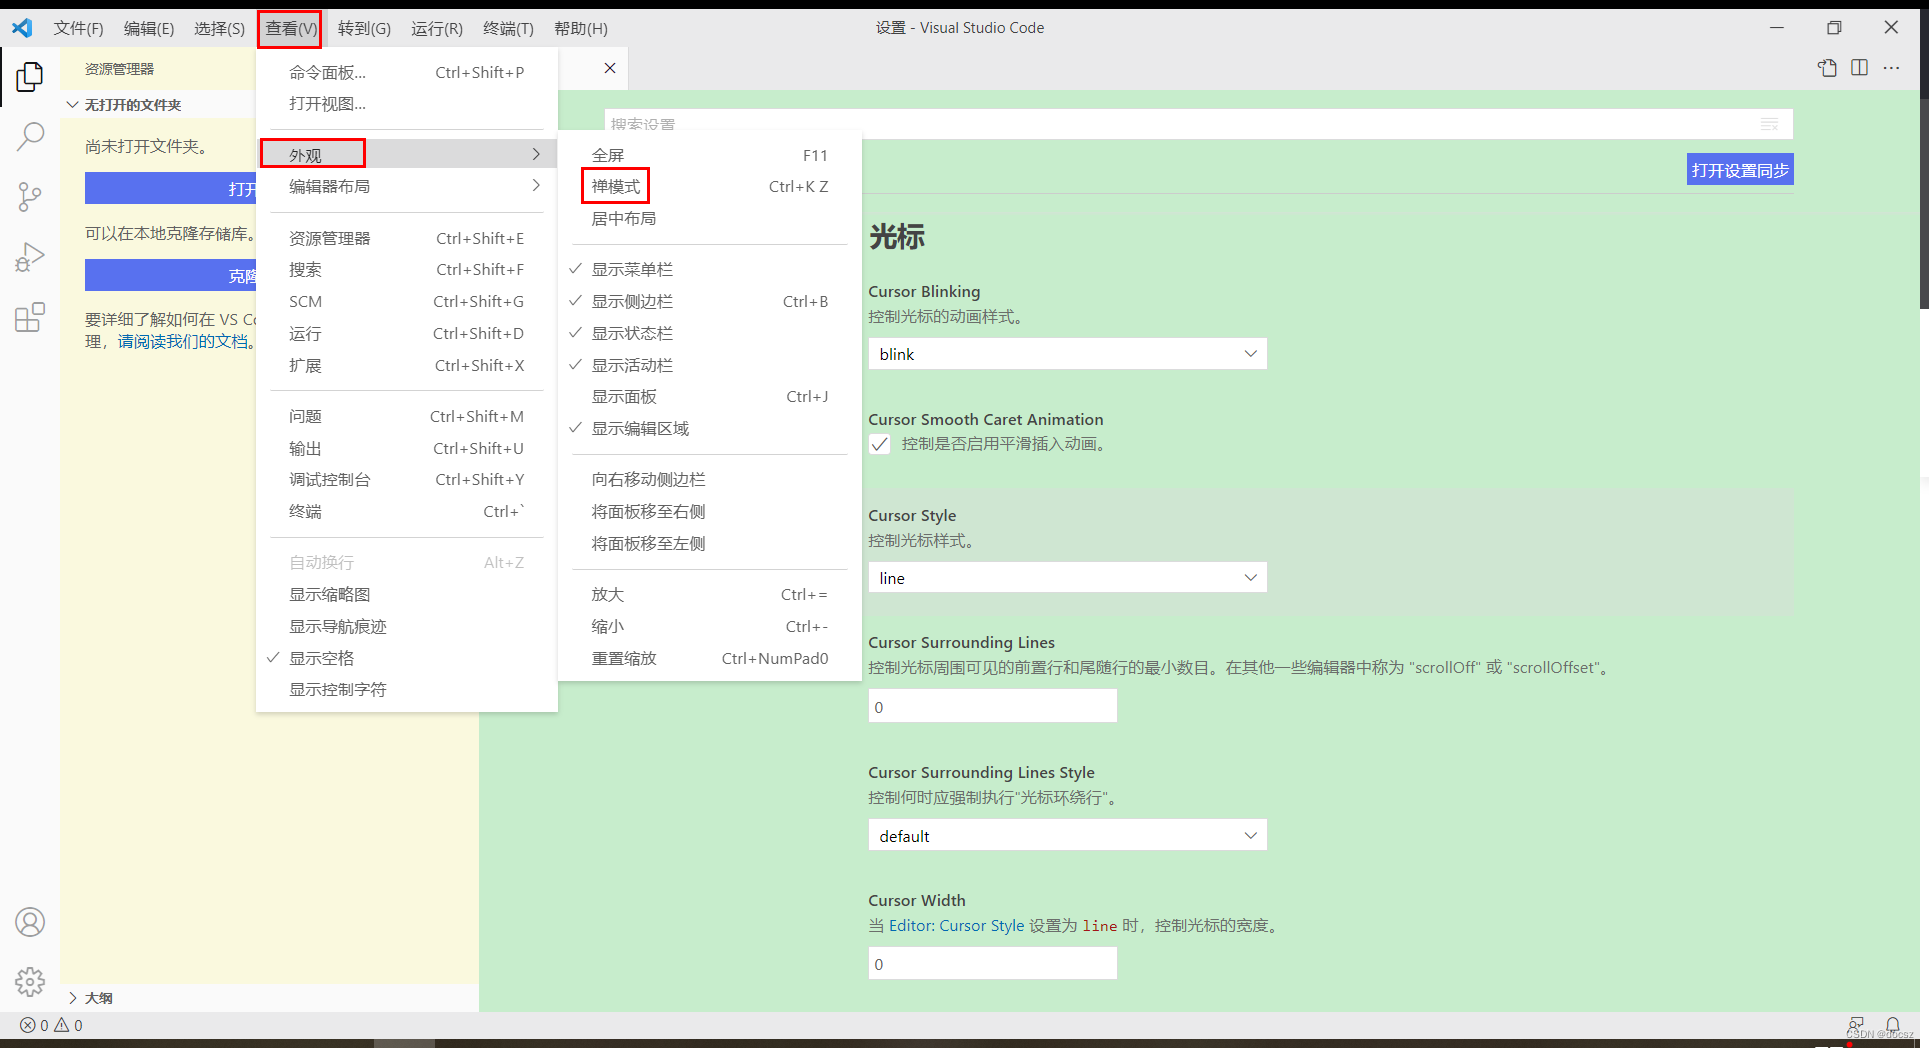1929x1048 pixels.
Task: Open the editor More Actions ellipsis
Action: 1891,68
